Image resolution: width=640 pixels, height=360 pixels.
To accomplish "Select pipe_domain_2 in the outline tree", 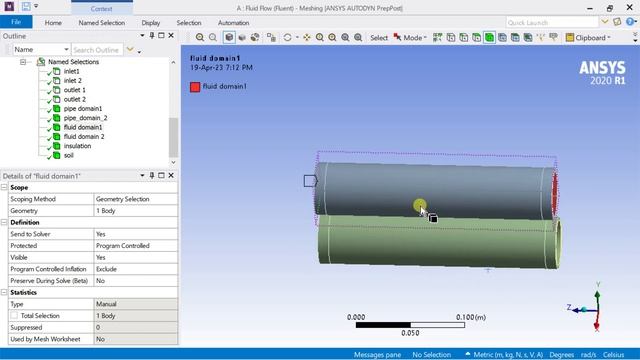I will coord(85,118).
